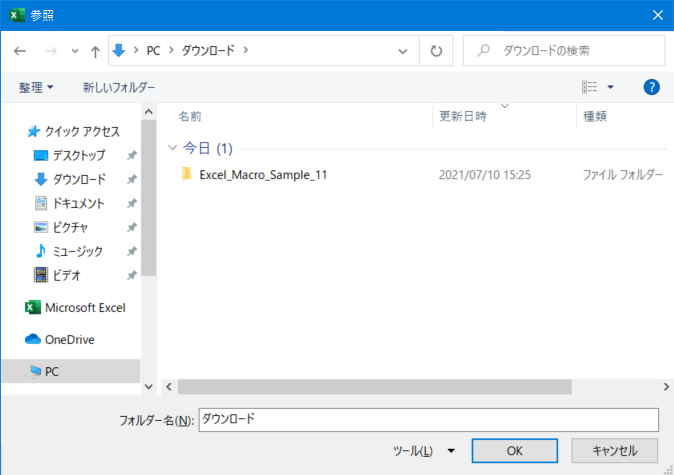Click the pin icon beside ドキュメント
This screenshot has width=674, height=475.
click(x=132, y=203)
